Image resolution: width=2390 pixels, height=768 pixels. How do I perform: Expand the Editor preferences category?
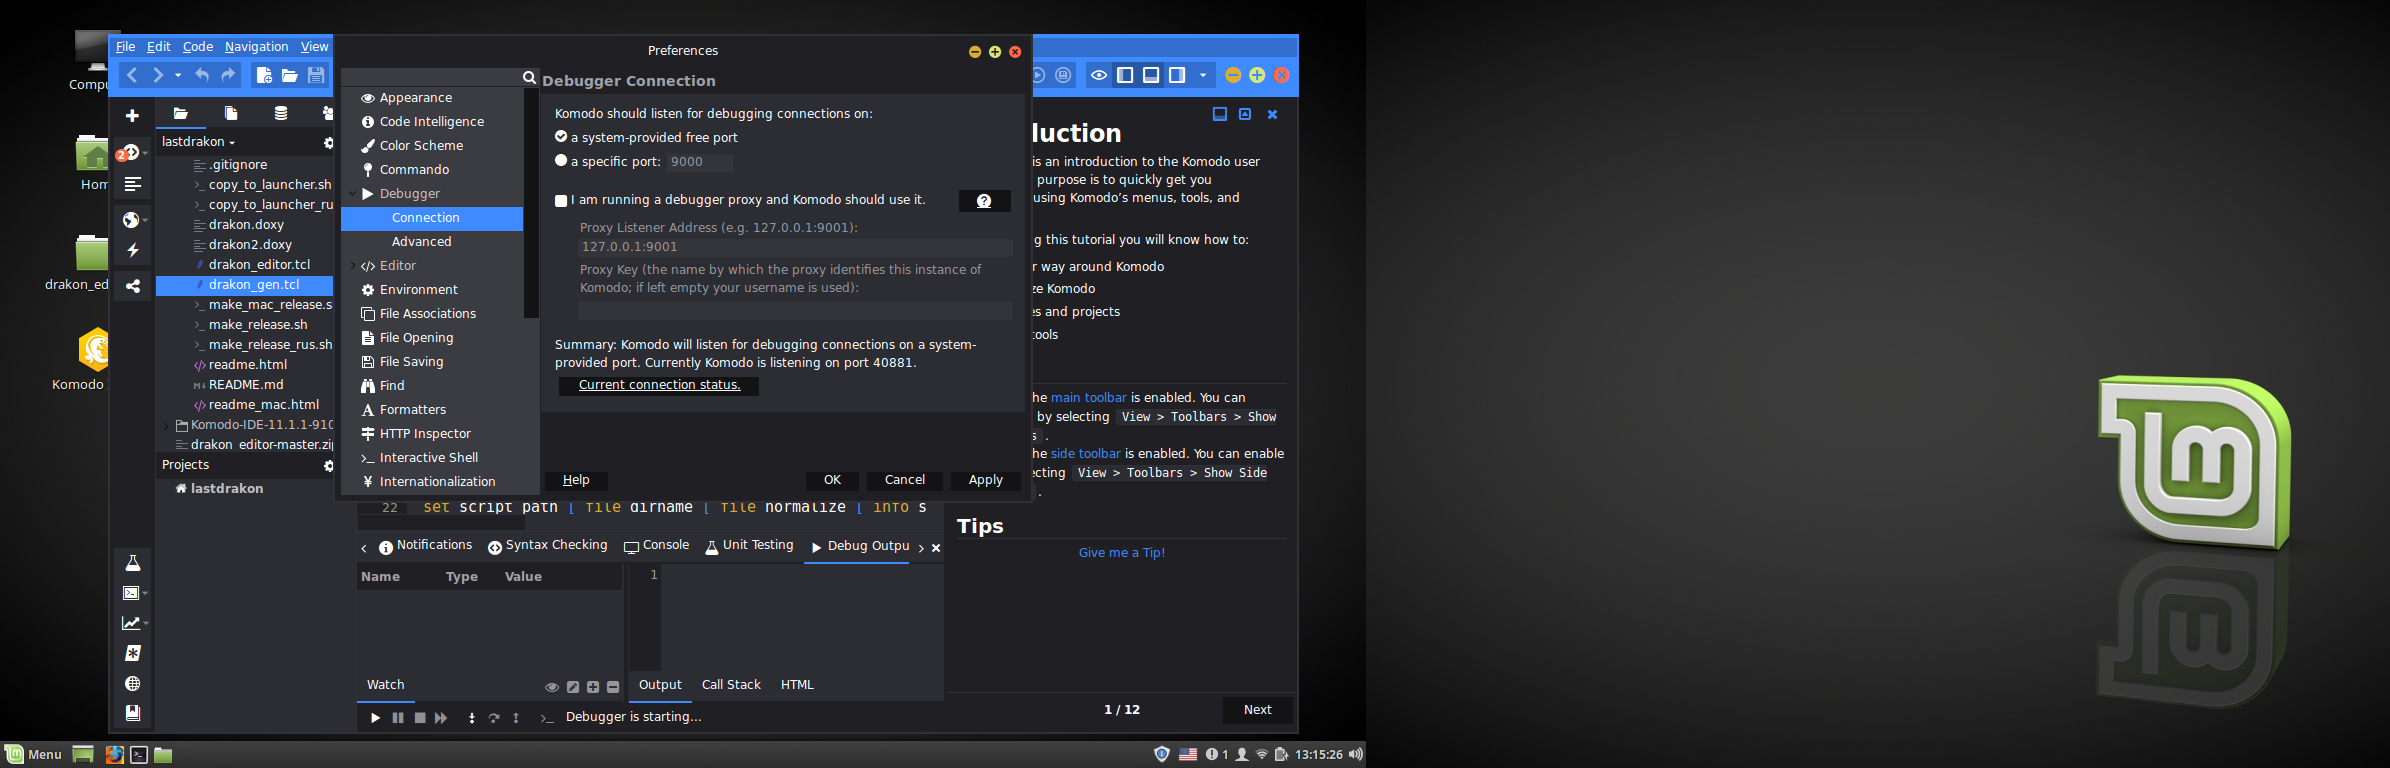(352, 265)
